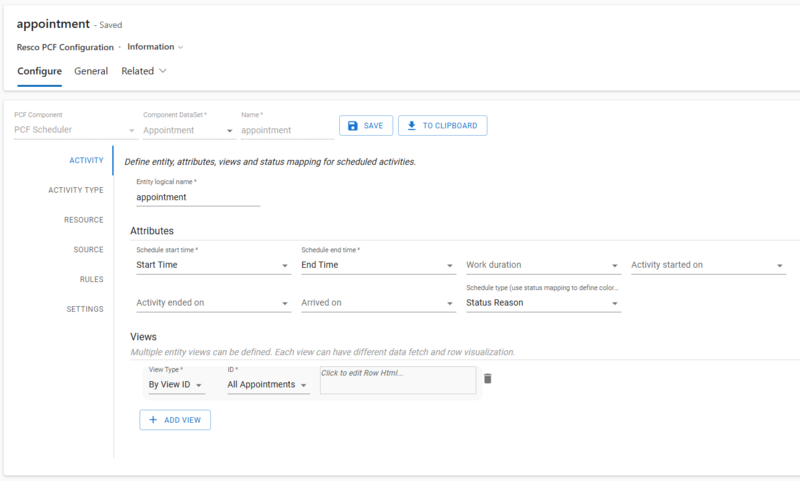Go to the RESOURCE section

(84, 220)
